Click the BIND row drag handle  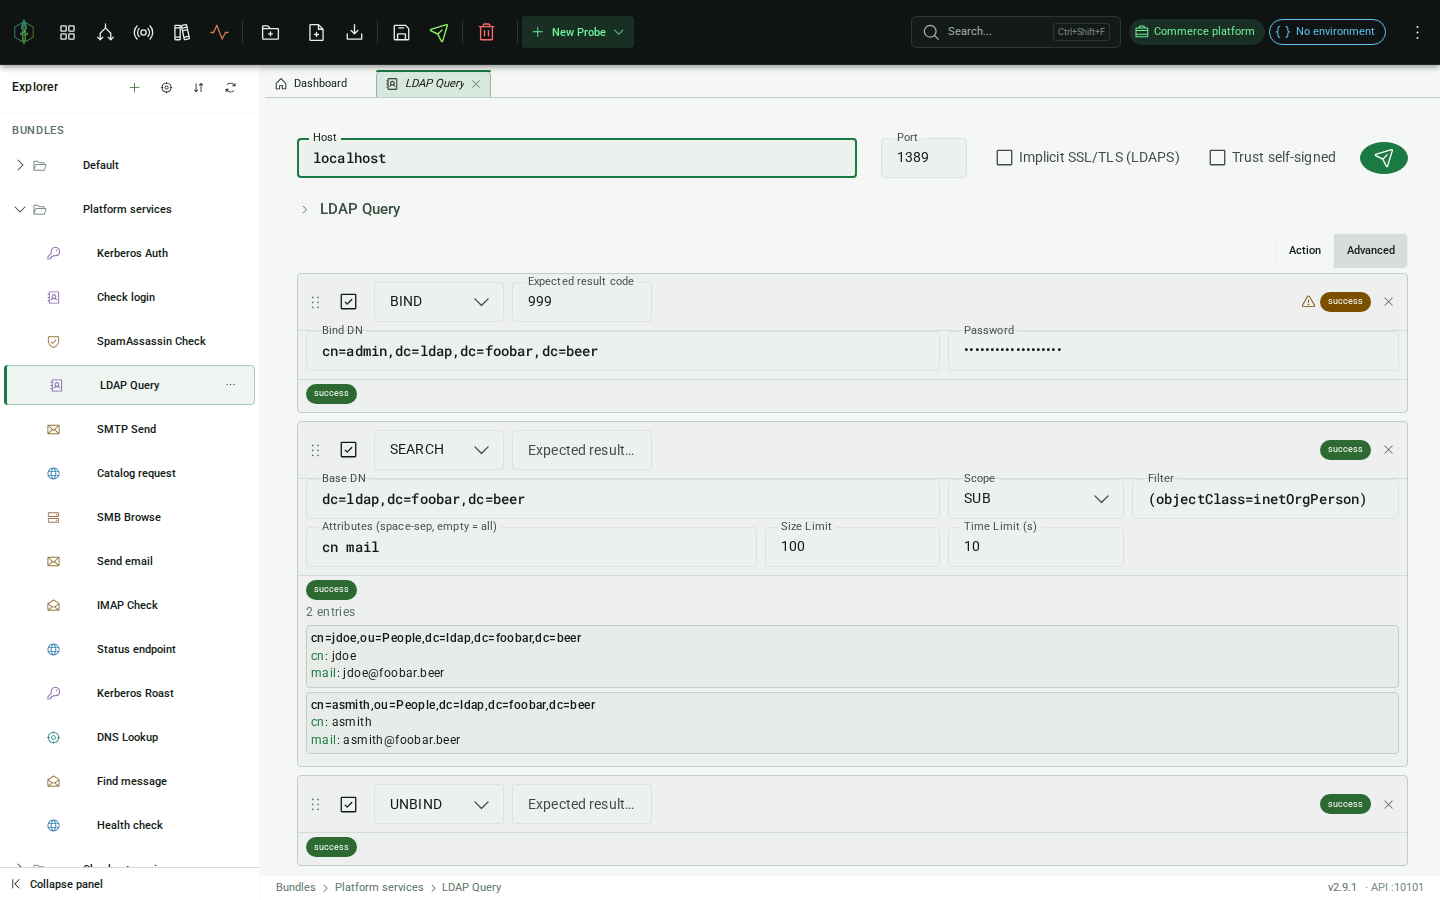point(315,301)
